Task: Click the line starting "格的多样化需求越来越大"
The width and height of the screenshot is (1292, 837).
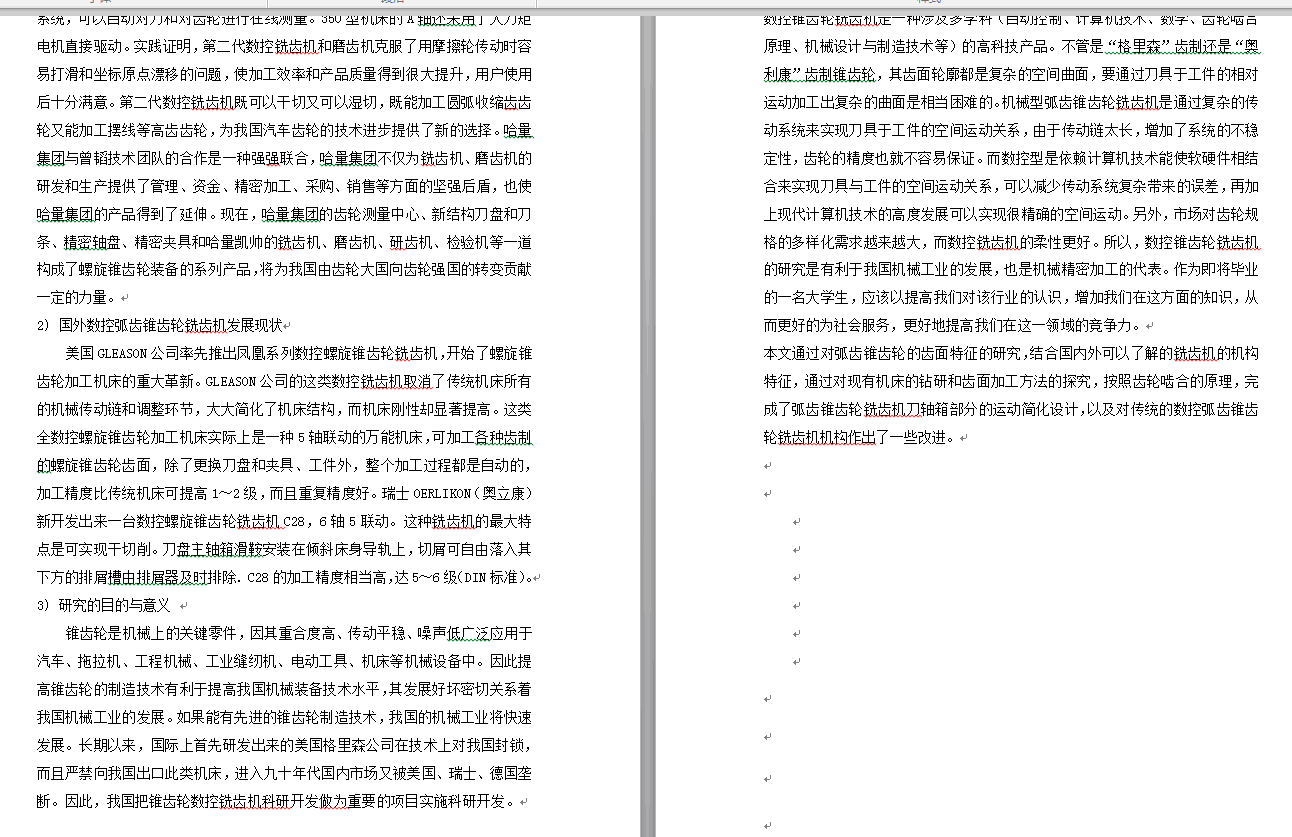Action: coord(1011,241)
